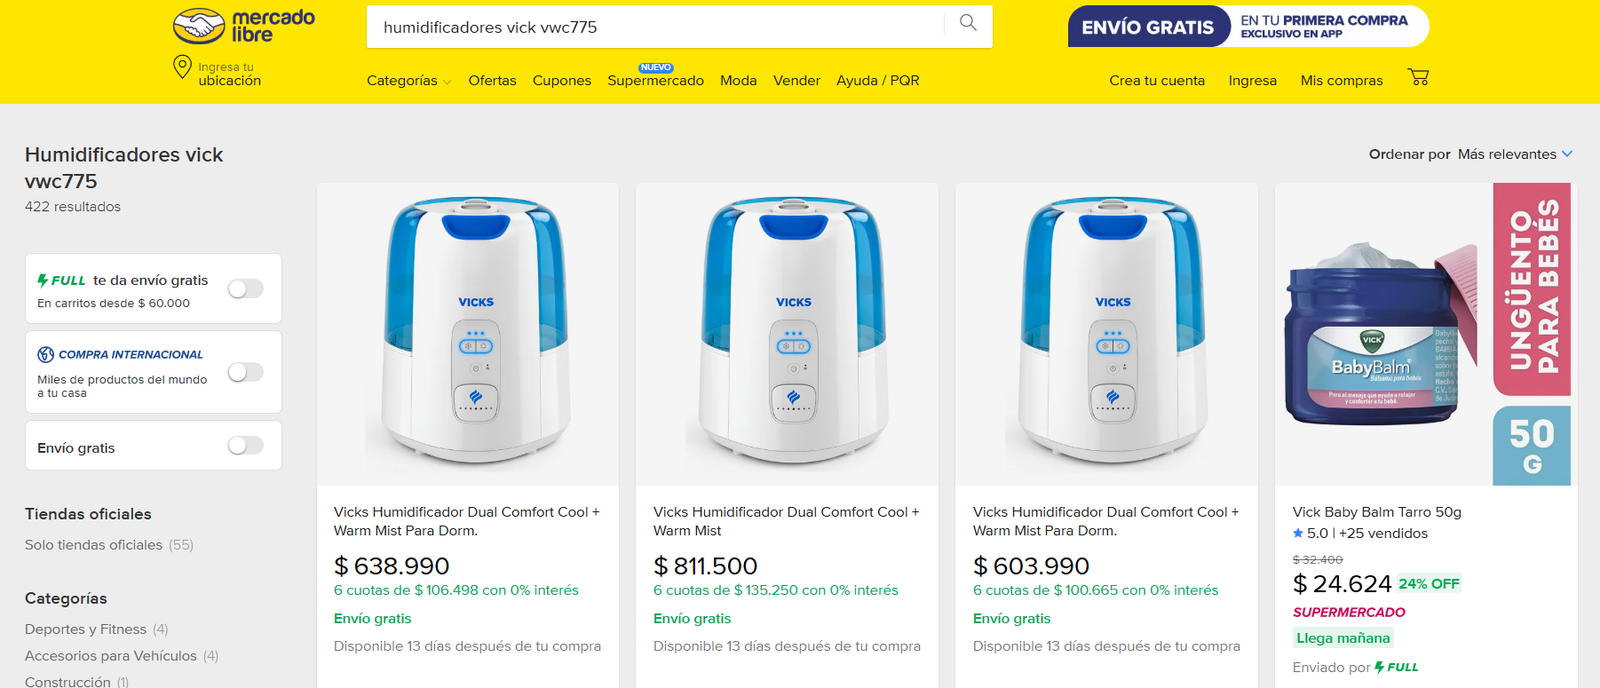Image resolution: width=1600 pixels, height=688 pixels.
Task: Click the magnifying glass search icon
Action: (968, 23)
